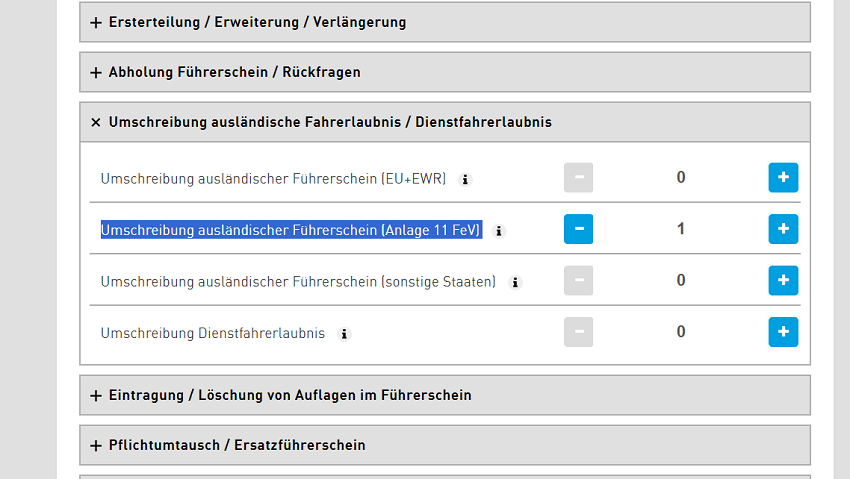The height and width of the screenshot is (479, 850).
Task: Click highlighted Anlage 11 FeV label text
Action: tap(291, 230)
